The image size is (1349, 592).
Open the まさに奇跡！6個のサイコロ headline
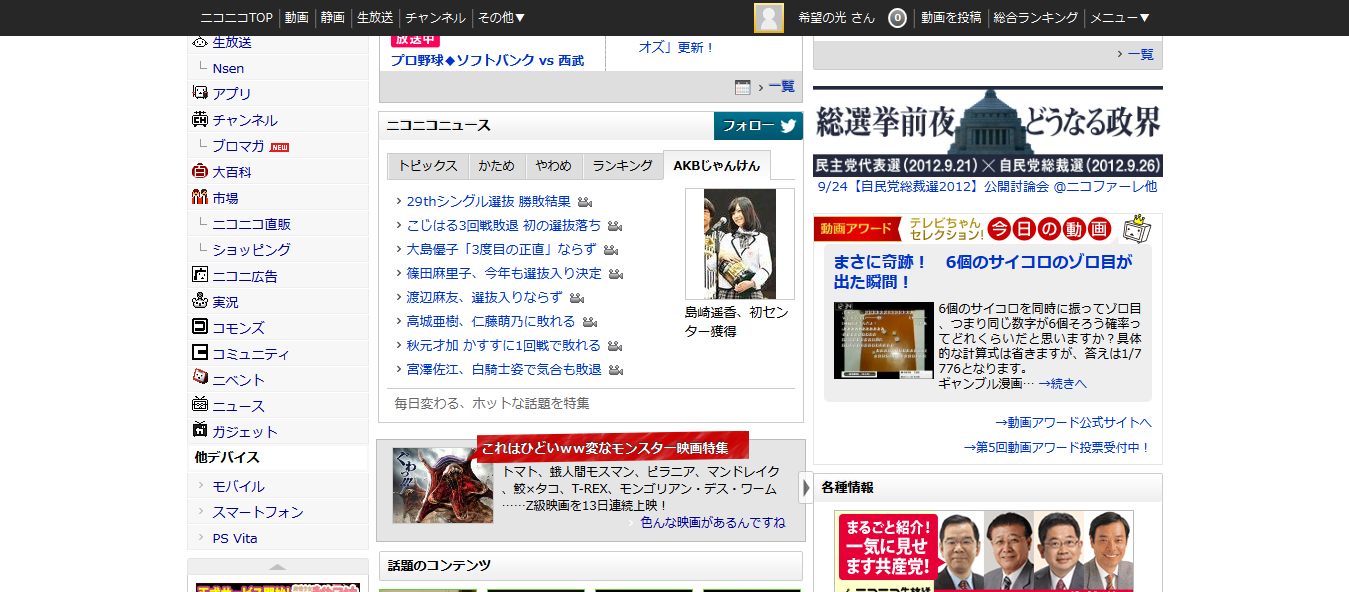[983, 272]
